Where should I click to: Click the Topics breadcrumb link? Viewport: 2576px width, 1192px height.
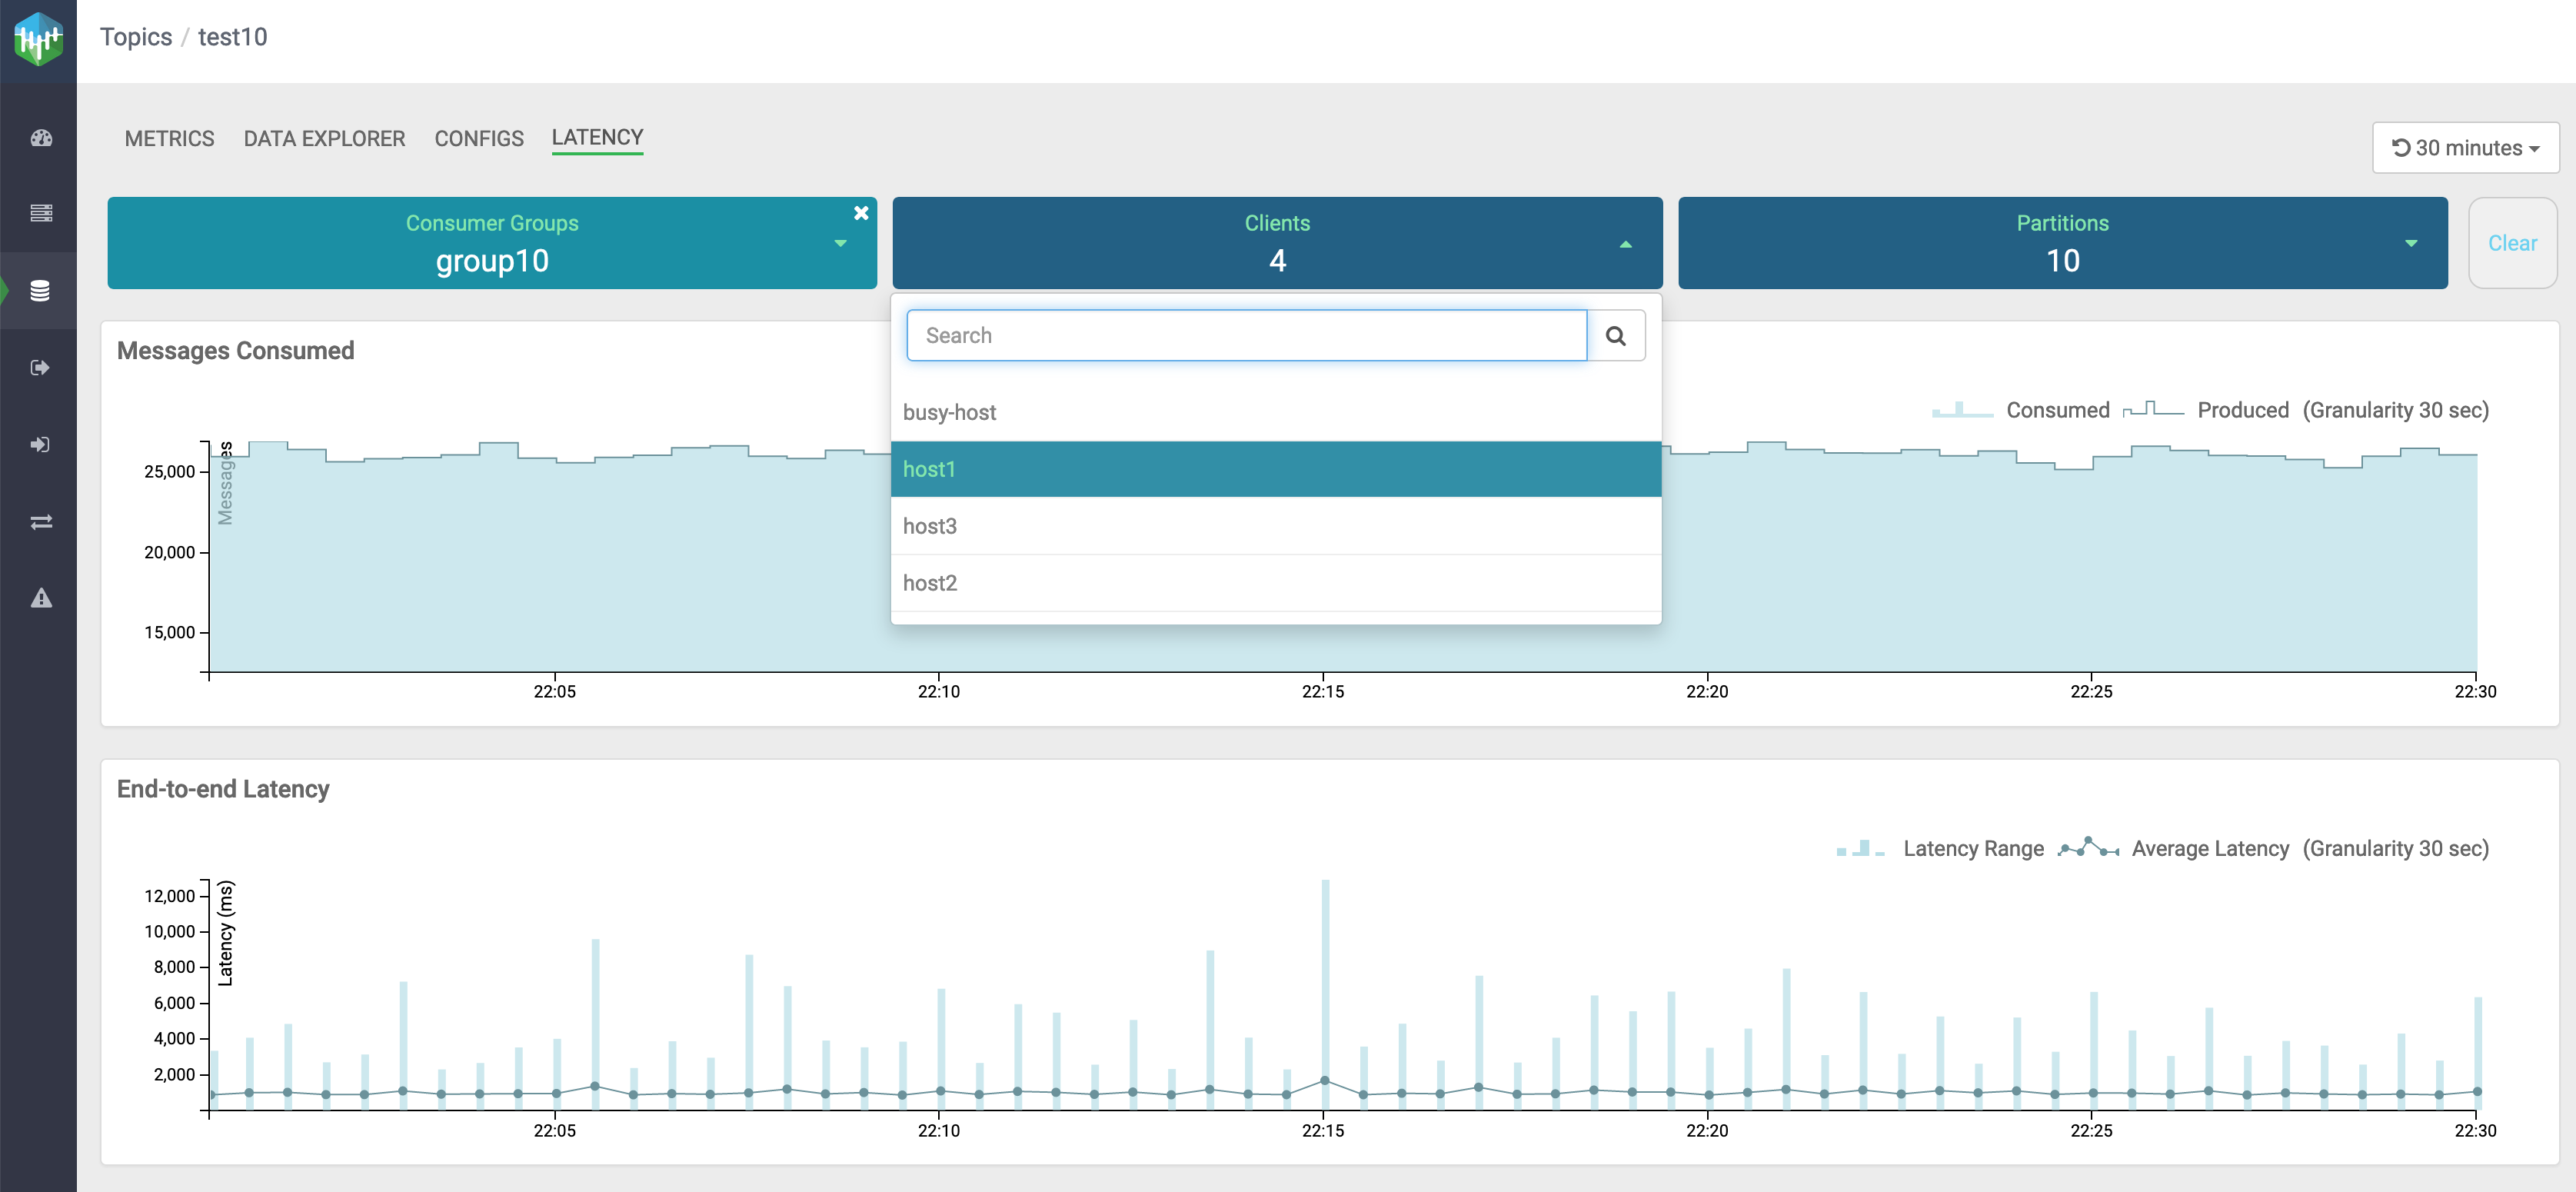coord(136,37)
